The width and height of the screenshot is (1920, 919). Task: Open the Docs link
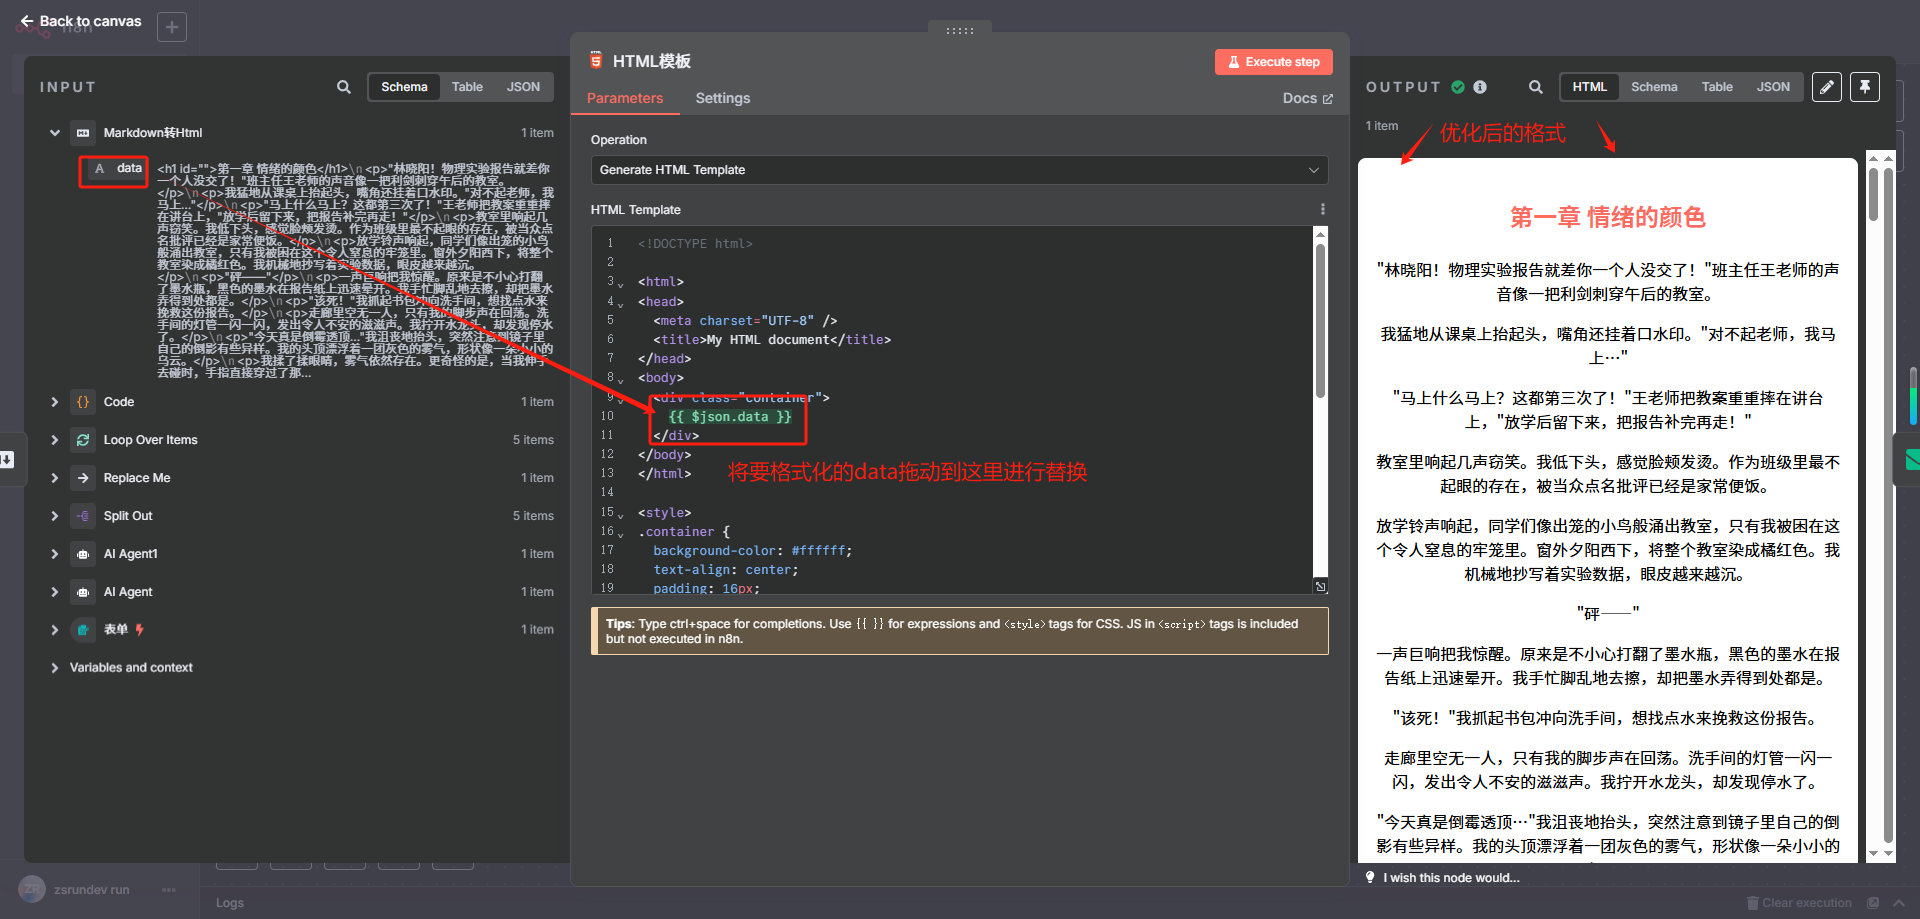[x=1307, y=98]
